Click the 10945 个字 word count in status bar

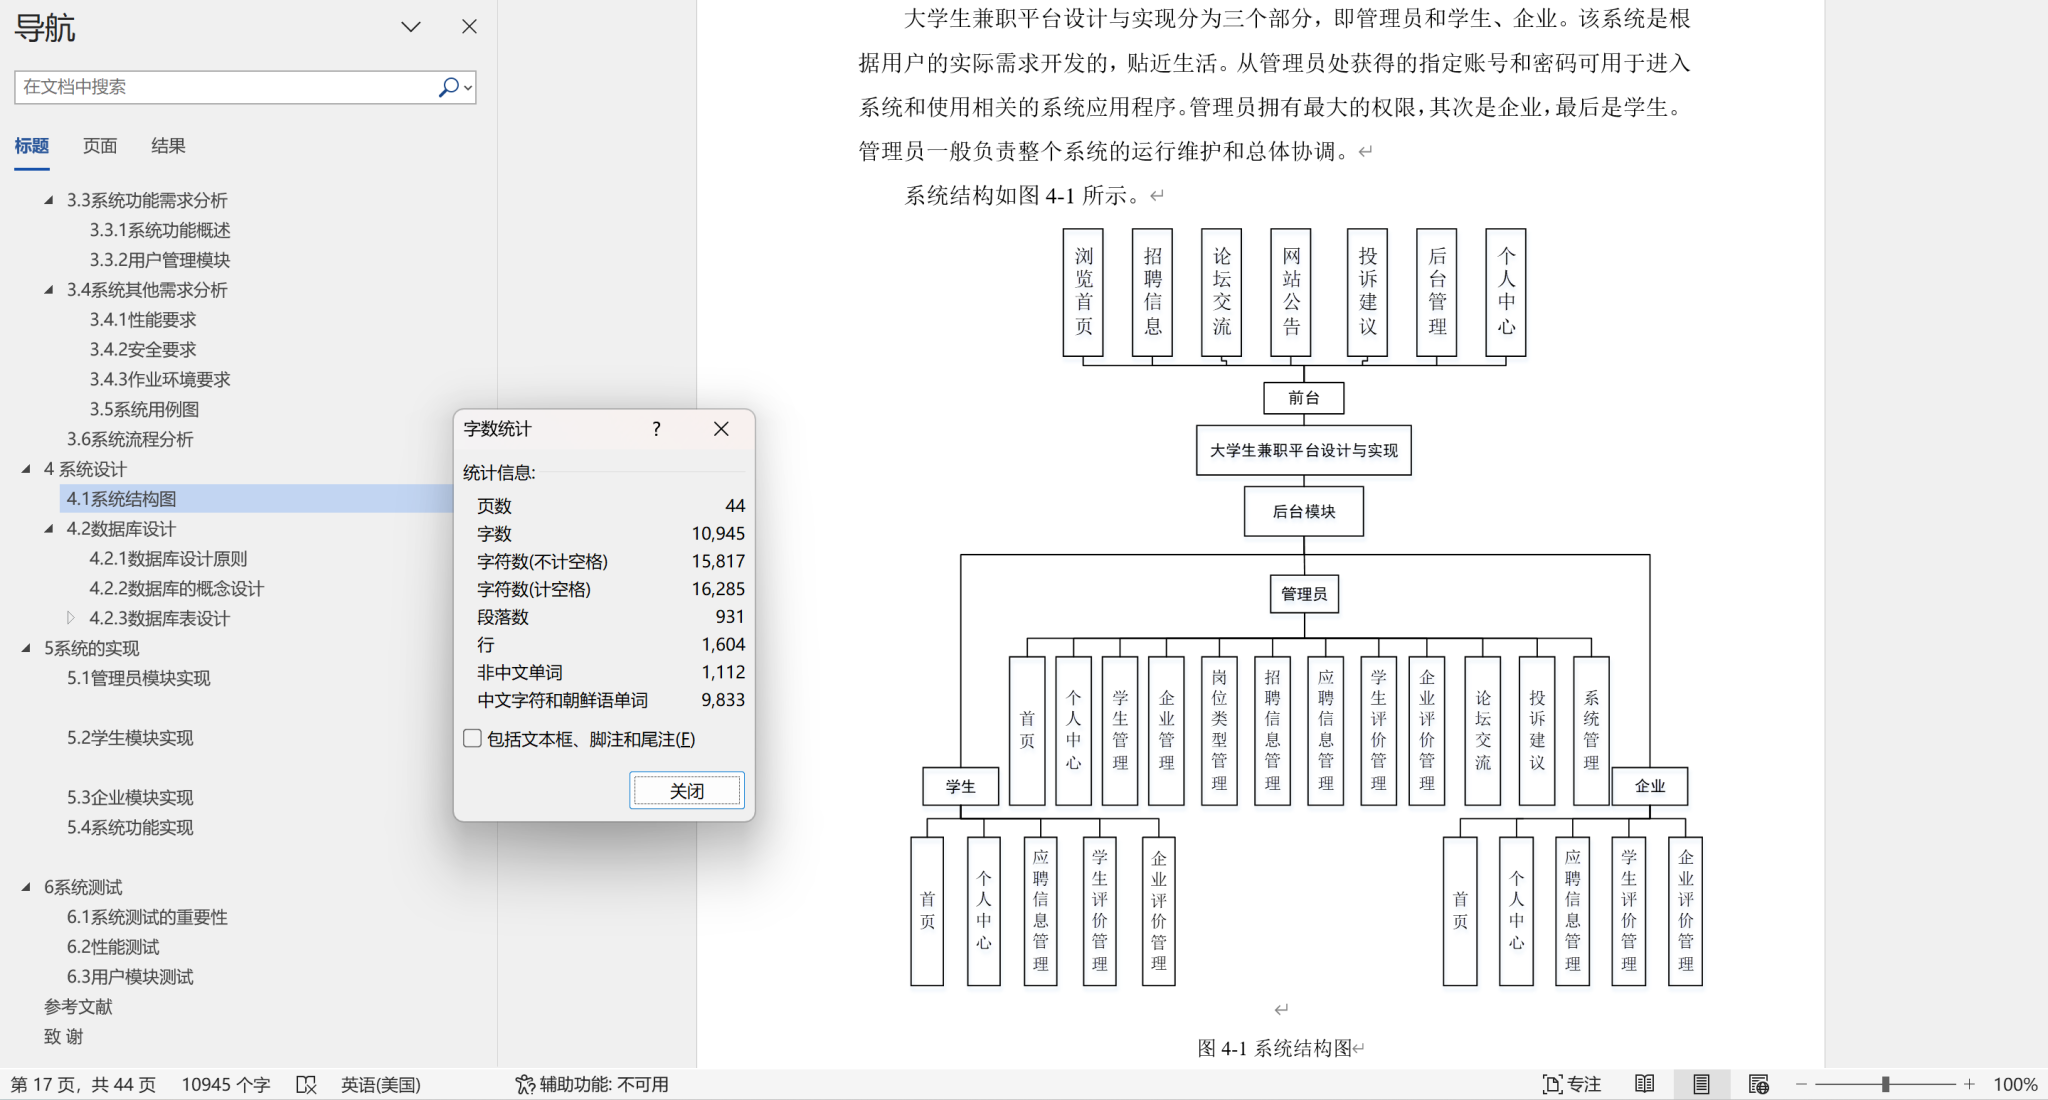(x=226, y=1084)
